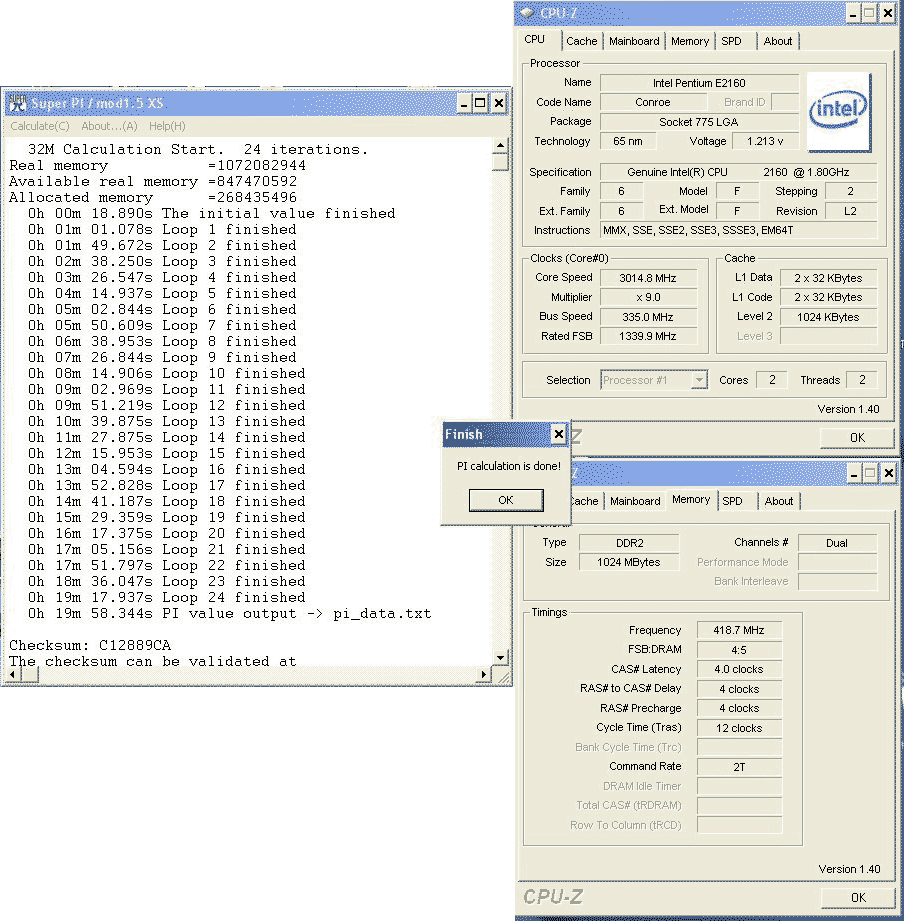Viewport: 904px width, 921px height.
Task: Click the Super PI title bar app icon
Action: tap(18, 103)
